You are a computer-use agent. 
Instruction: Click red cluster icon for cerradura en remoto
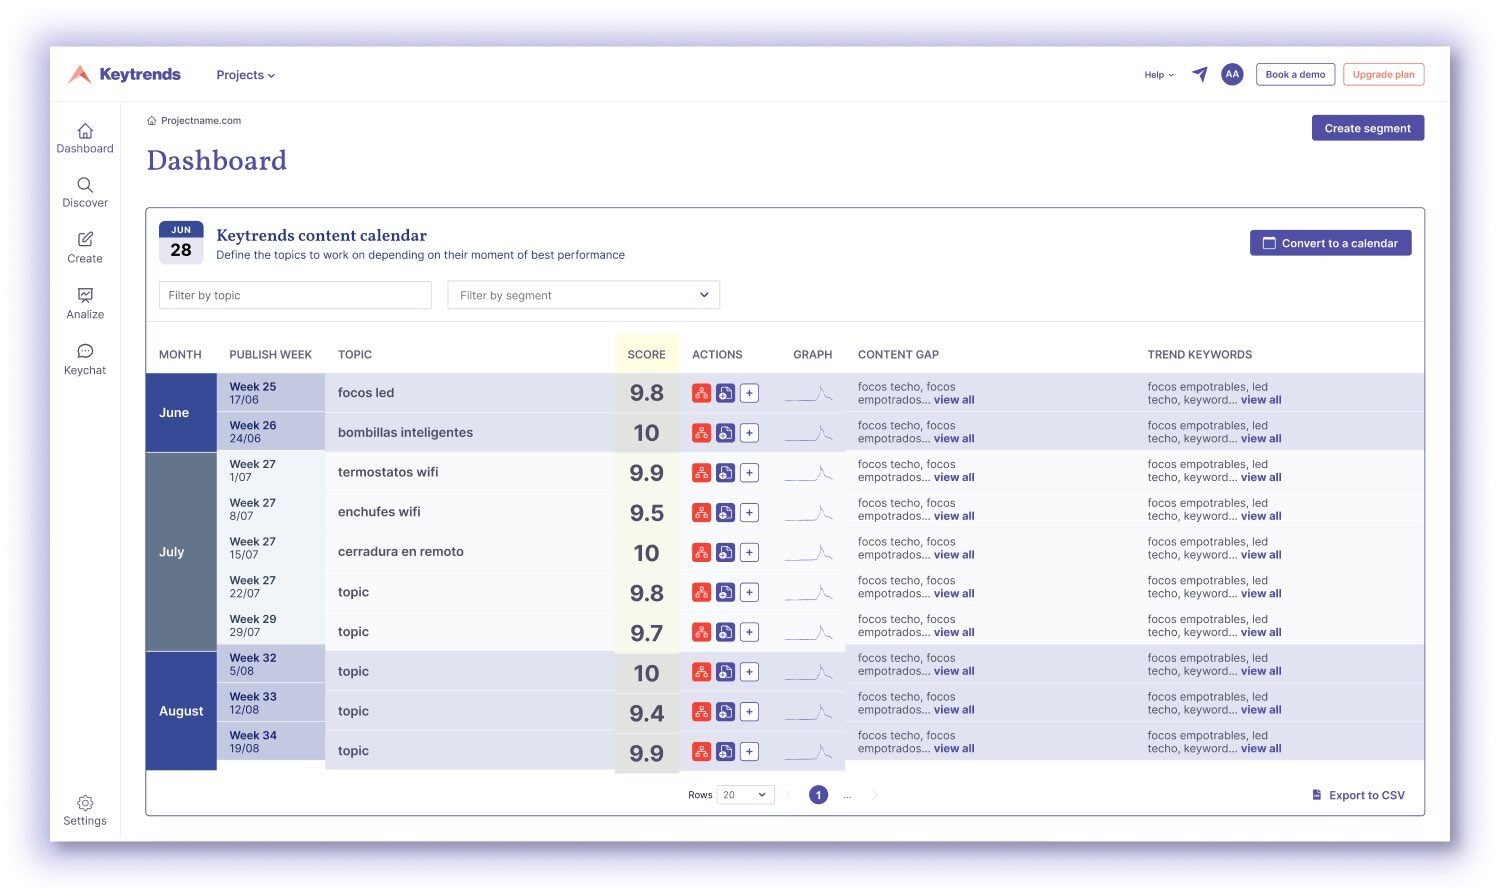[702, 552]
